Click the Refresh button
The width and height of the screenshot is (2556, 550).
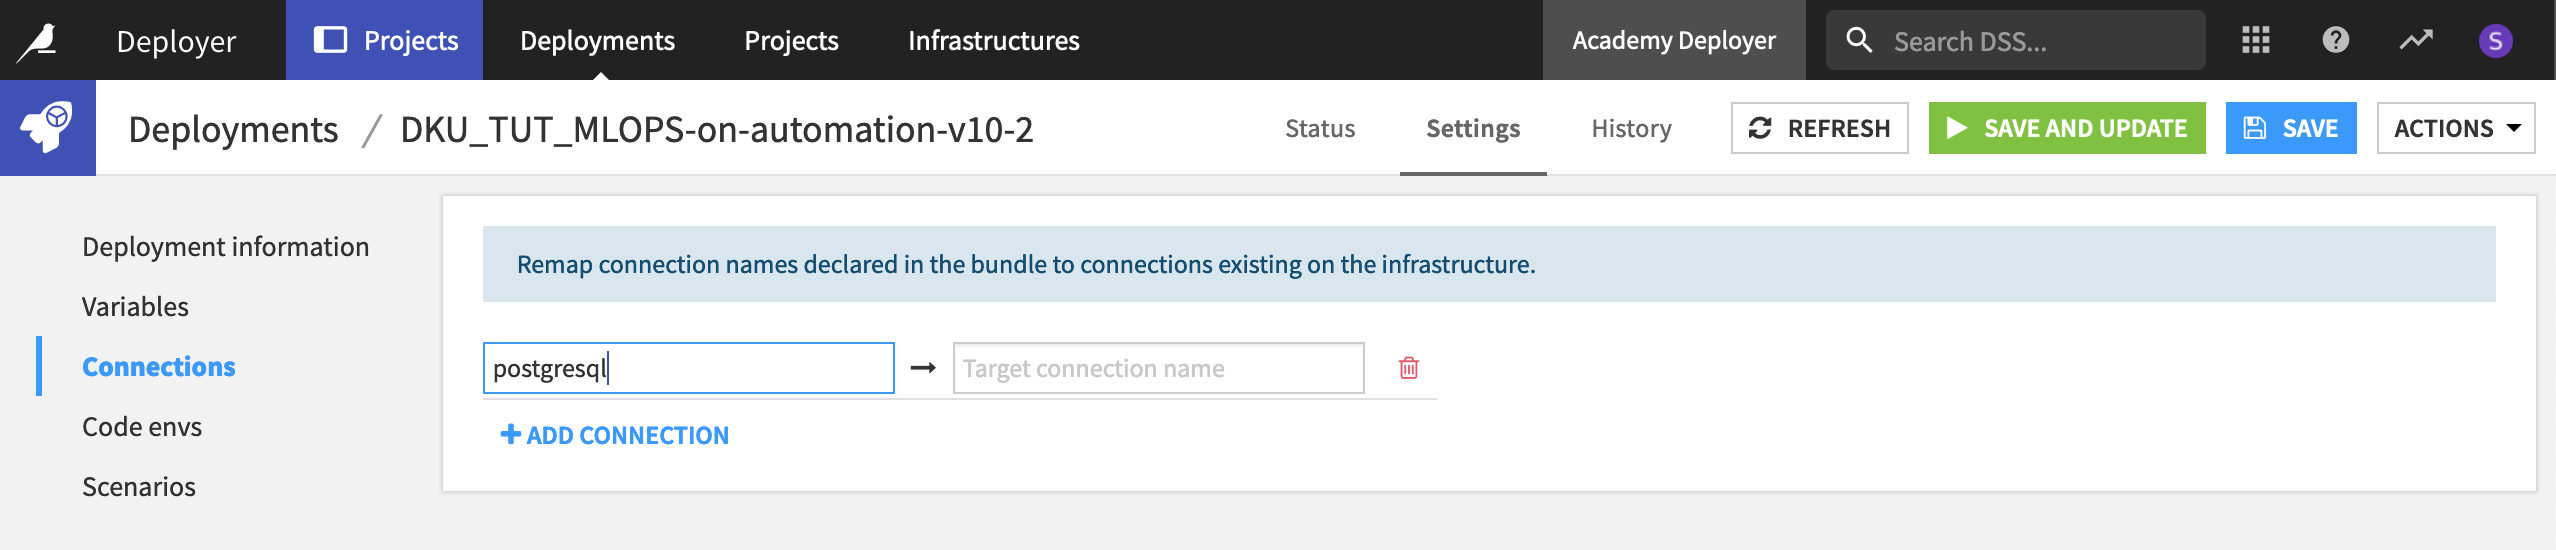tap(1820, 128)
